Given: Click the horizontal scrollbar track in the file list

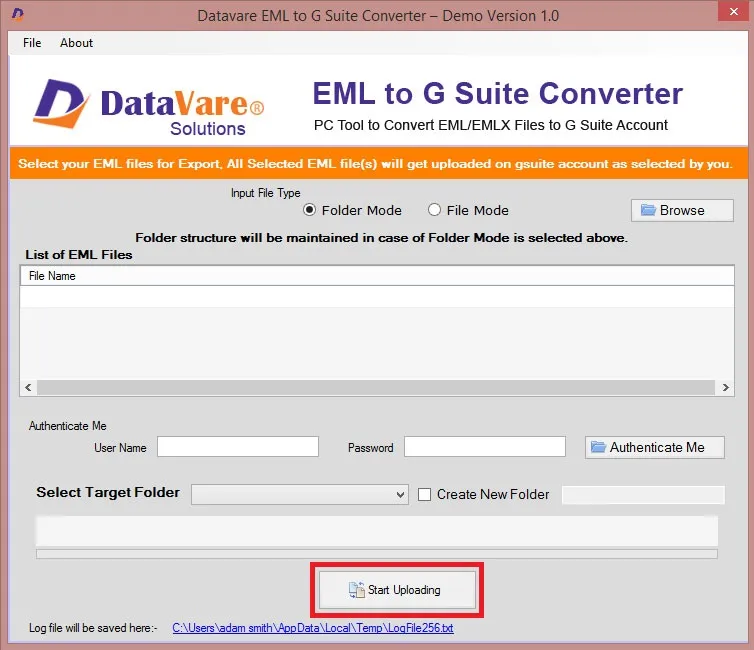Looking at the screenshot, I should (376, 388).
